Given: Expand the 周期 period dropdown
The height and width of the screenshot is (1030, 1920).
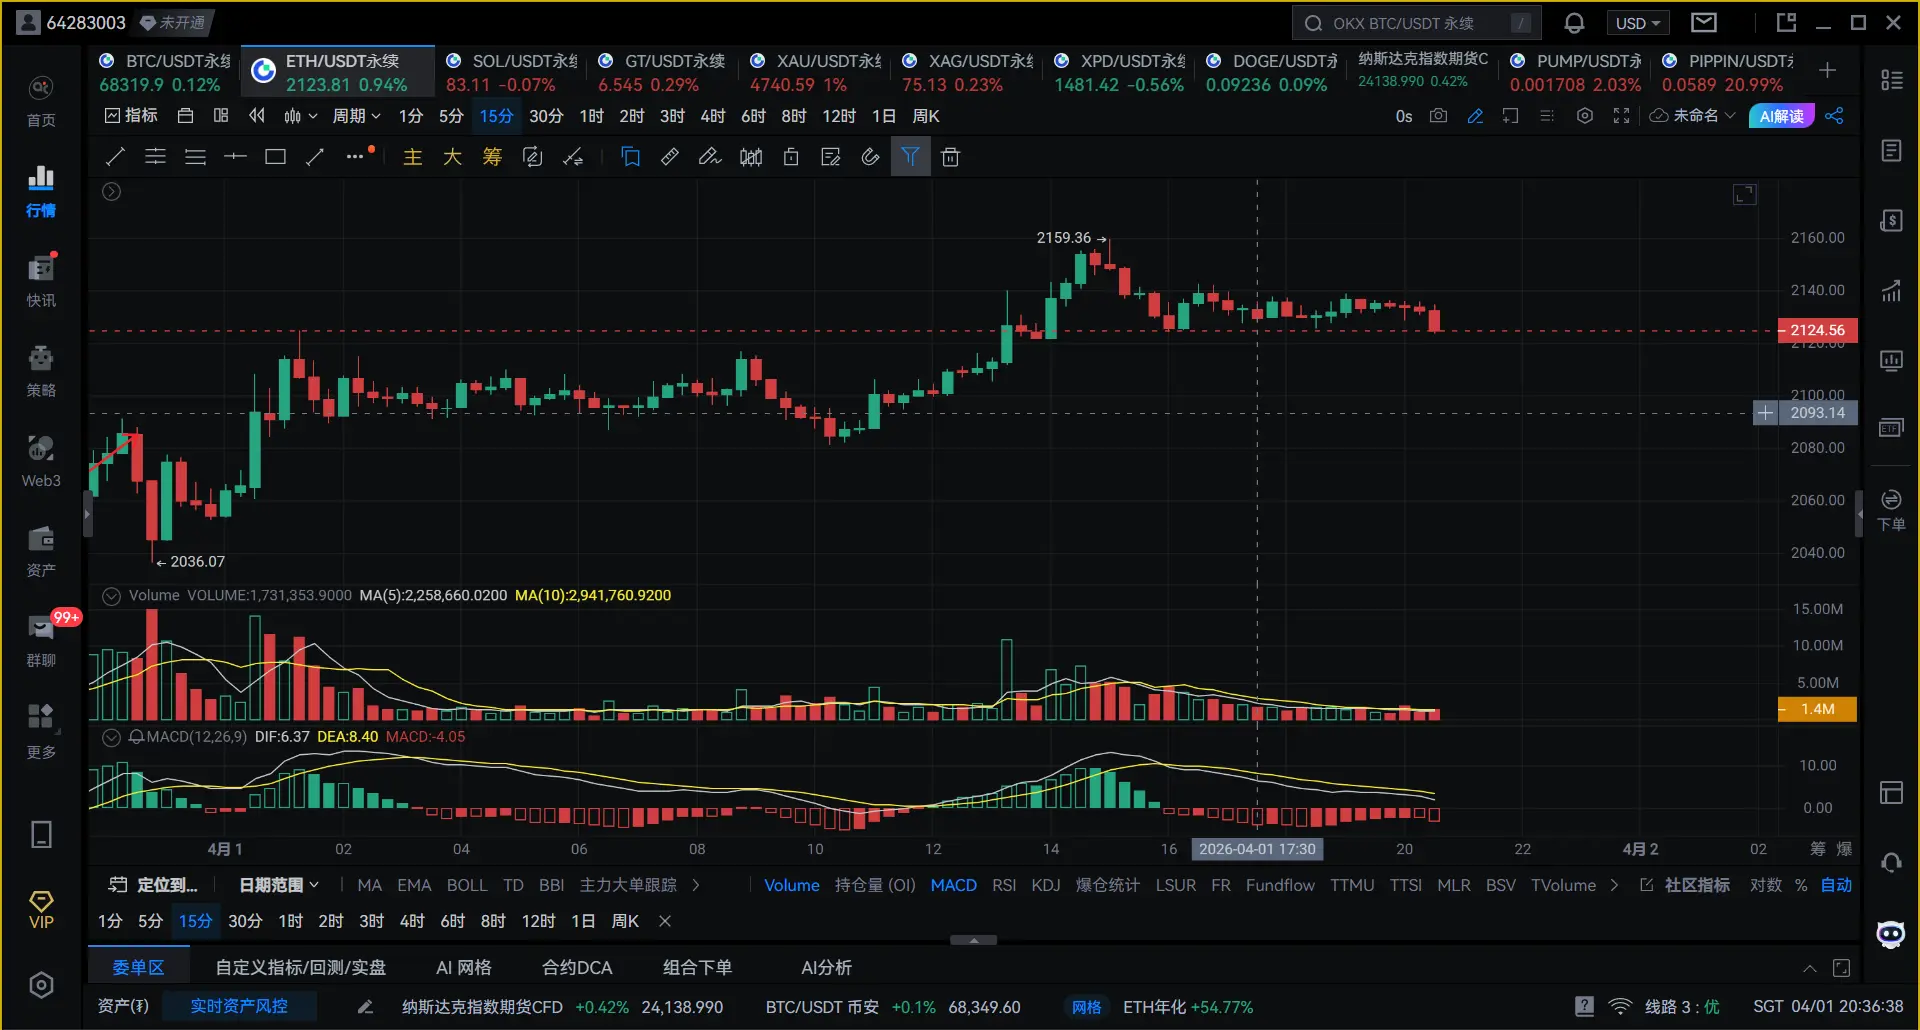Looking at the screenshot, I should coord(356,116).
